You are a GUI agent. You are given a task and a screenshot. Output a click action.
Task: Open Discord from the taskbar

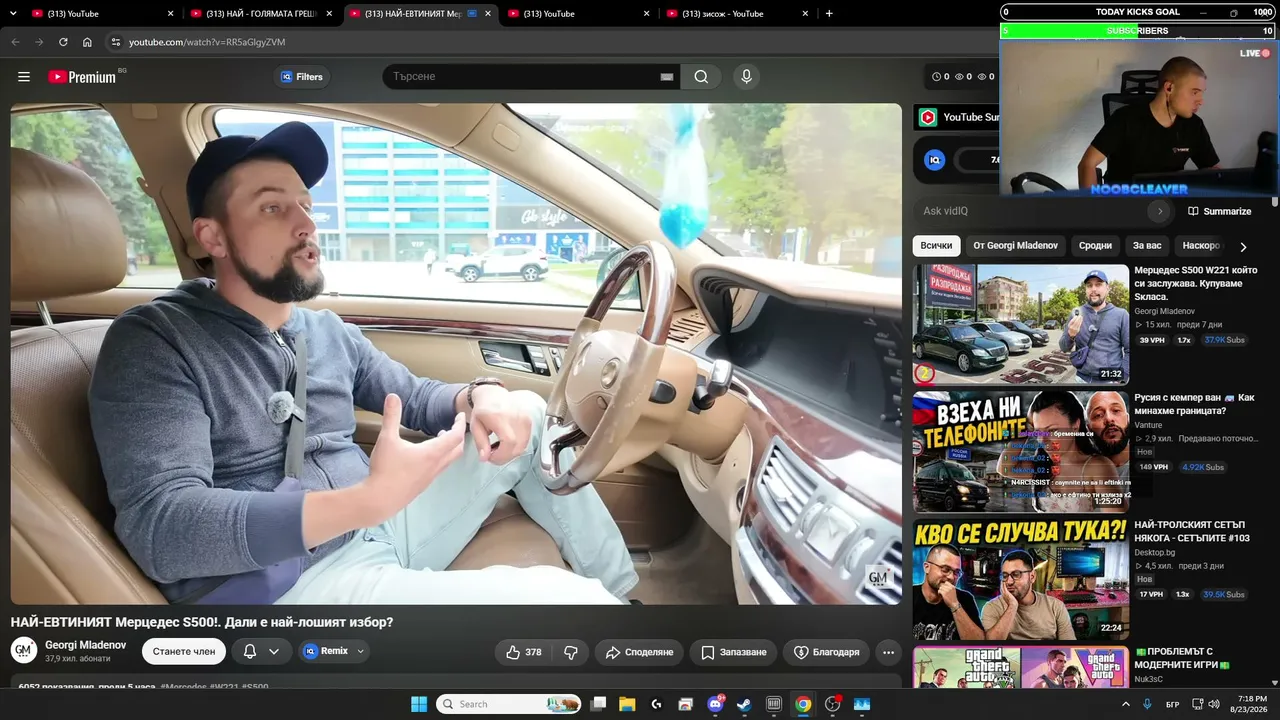[x=715, y=704]
